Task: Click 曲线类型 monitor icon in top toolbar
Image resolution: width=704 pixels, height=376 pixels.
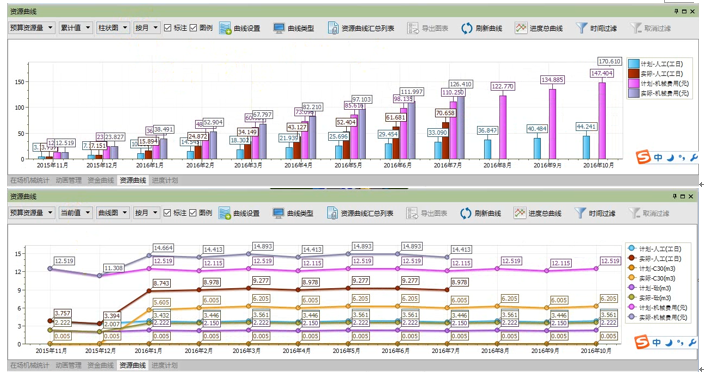Action: [279, 28]
